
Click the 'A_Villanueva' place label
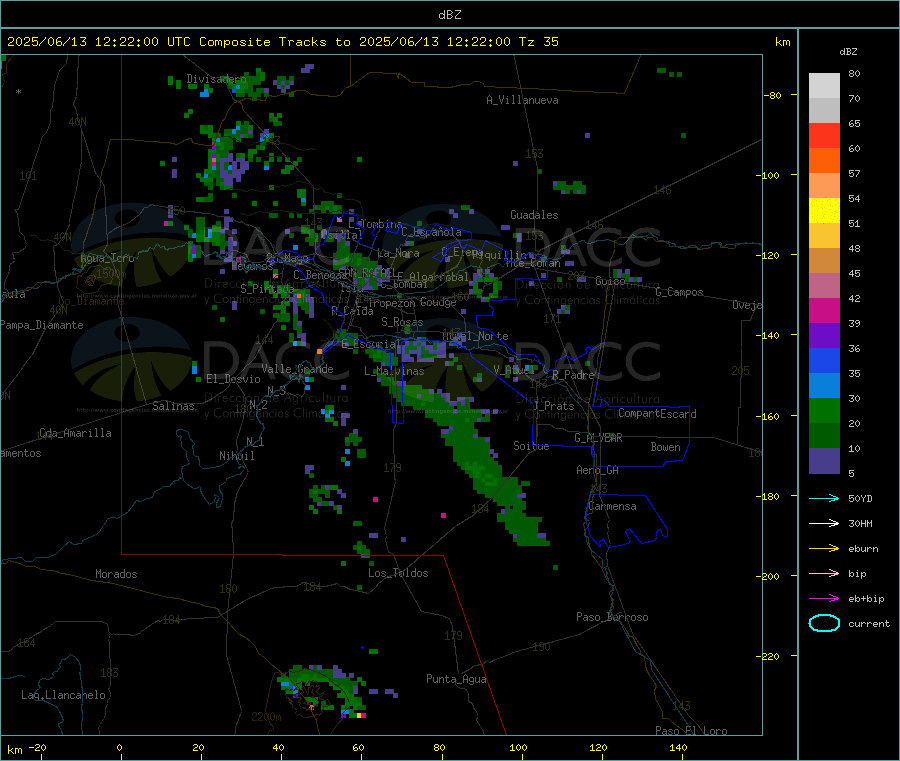coord(522,100)
